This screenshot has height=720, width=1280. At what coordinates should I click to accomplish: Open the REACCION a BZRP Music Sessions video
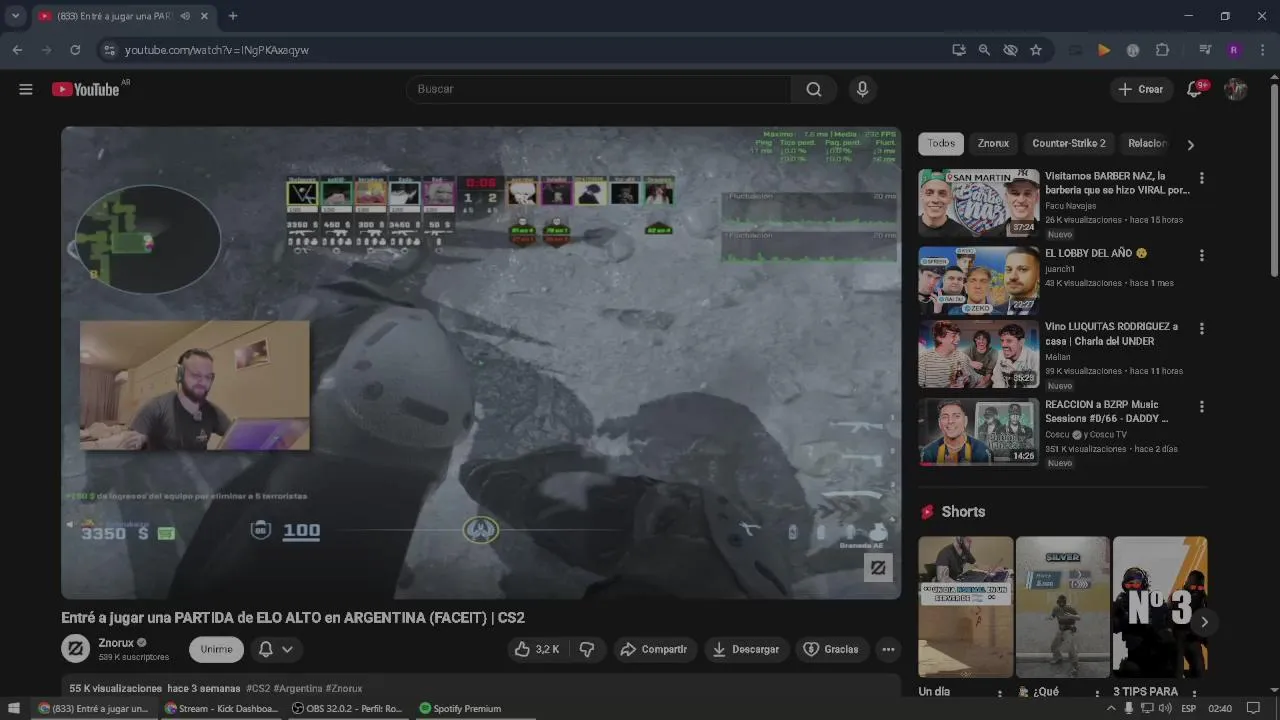click(979, 432)
